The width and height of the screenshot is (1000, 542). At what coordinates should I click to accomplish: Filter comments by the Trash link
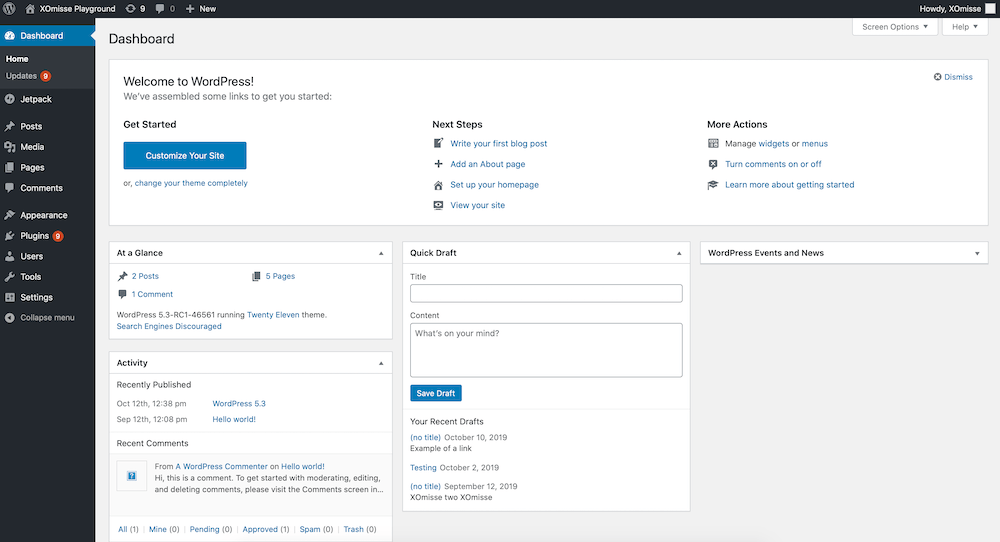coord(353,529)
